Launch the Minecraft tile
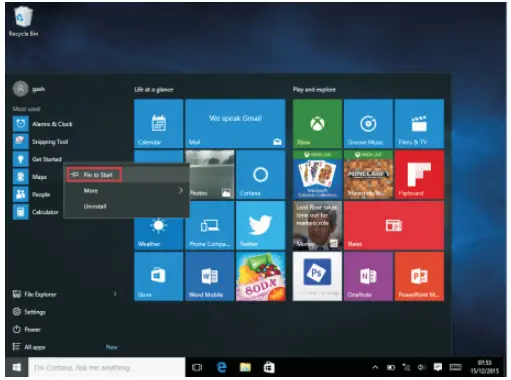 coord(368,174)
